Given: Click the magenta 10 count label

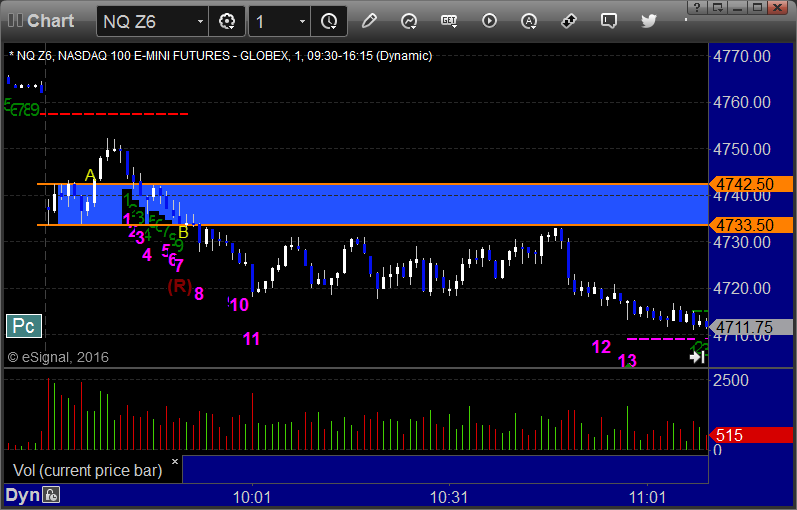Looking at the screenshot, I should tap(239, 305).
